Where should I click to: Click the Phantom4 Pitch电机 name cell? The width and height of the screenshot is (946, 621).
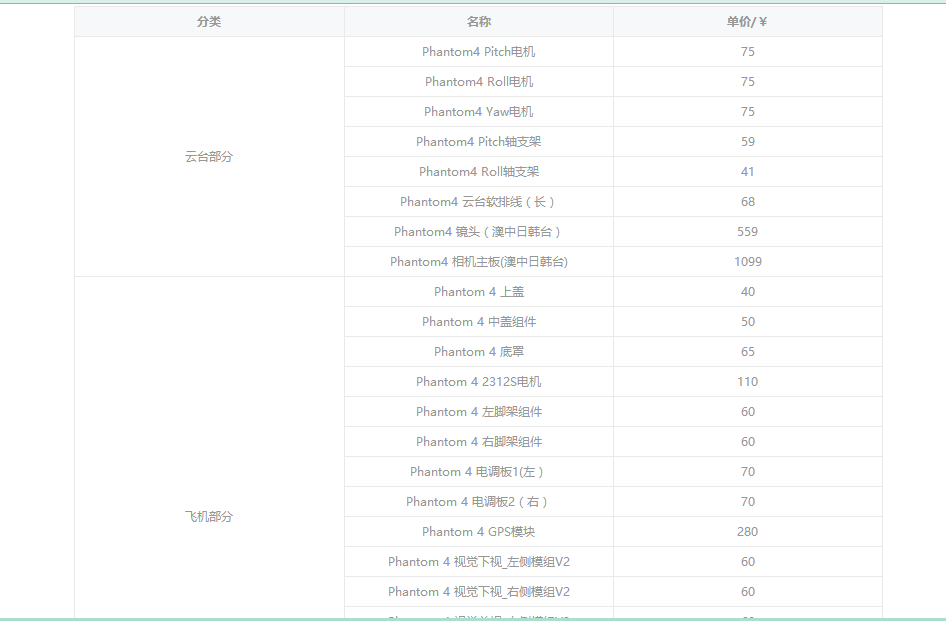(478, 52)
